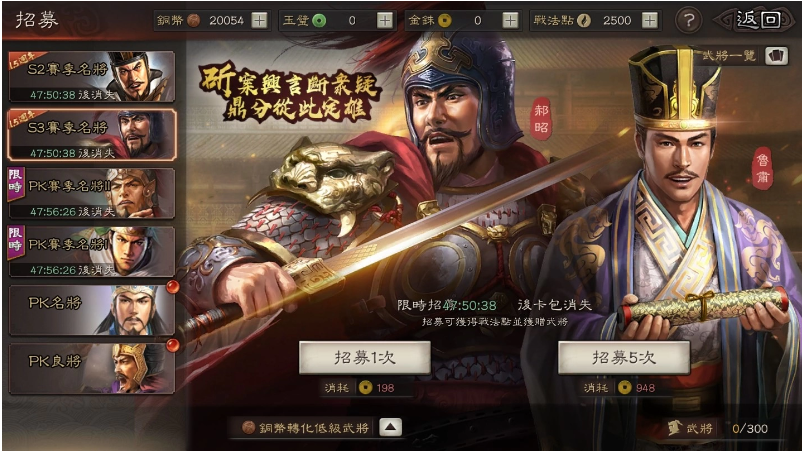Select the PK名將 card pack
This screenshot has width=803, height=451.
tap(92, 310)
